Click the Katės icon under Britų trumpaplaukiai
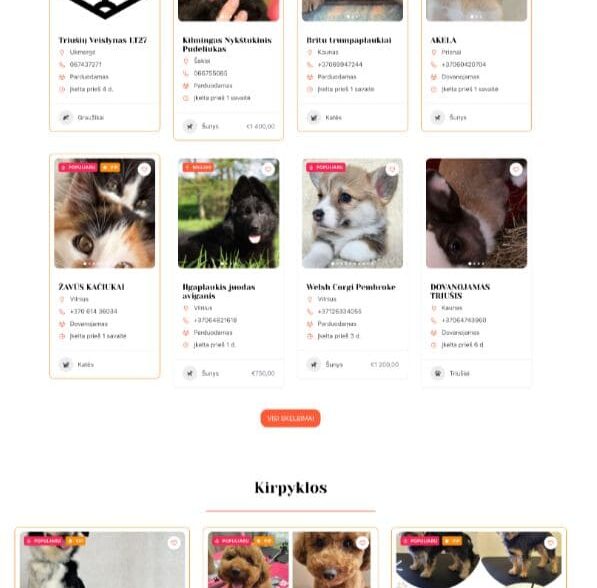Image resolution: width=597 pixels, height=588 pixels. (314, 117)
